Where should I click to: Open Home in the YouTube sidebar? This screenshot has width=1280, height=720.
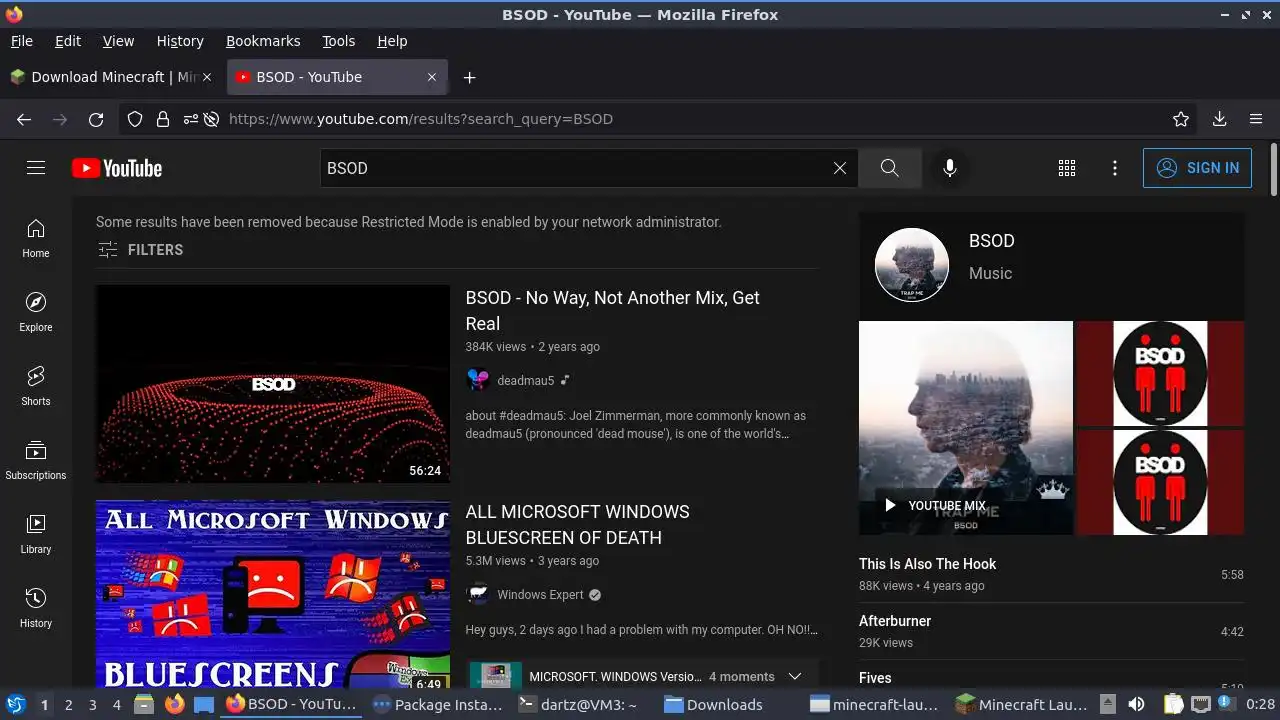pyautogui.click(x=36, y=239)
